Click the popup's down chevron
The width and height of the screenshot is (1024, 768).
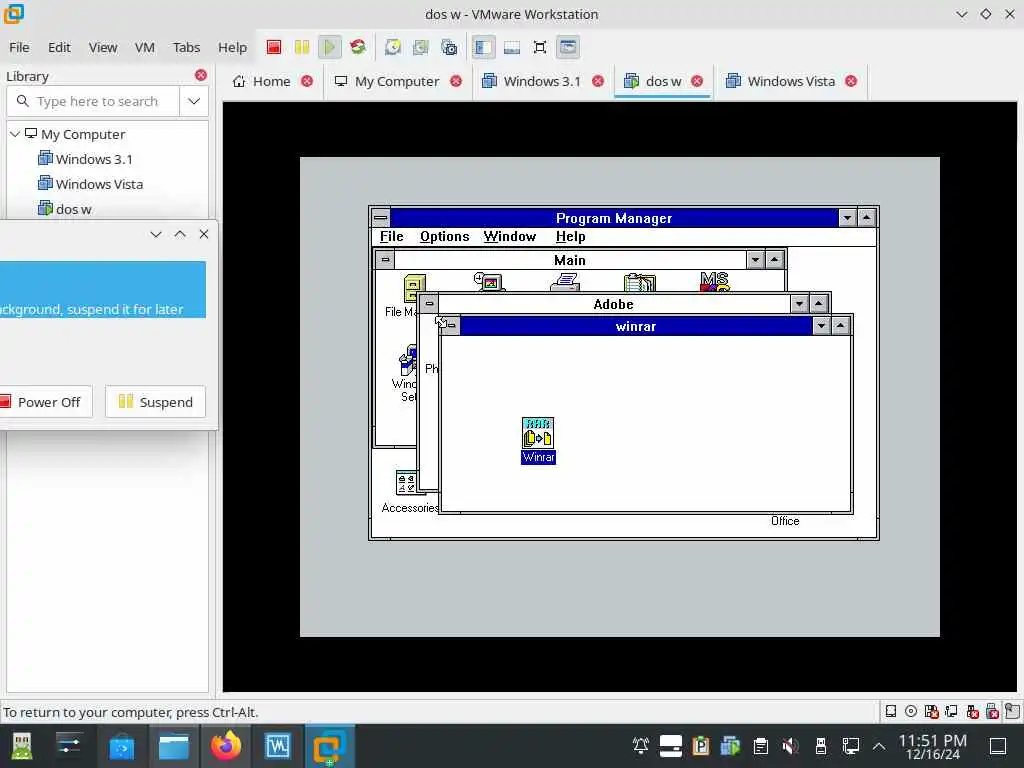(x=155, y=234)
